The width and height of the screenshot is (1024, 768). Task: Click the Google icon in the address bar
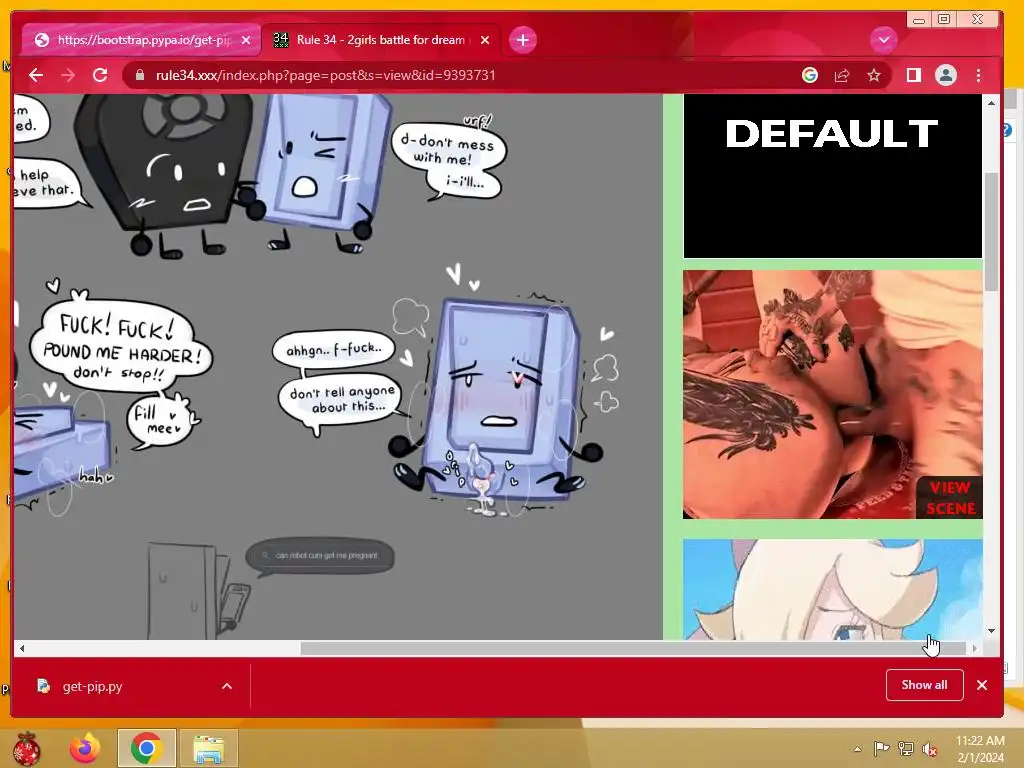(810, 75)
